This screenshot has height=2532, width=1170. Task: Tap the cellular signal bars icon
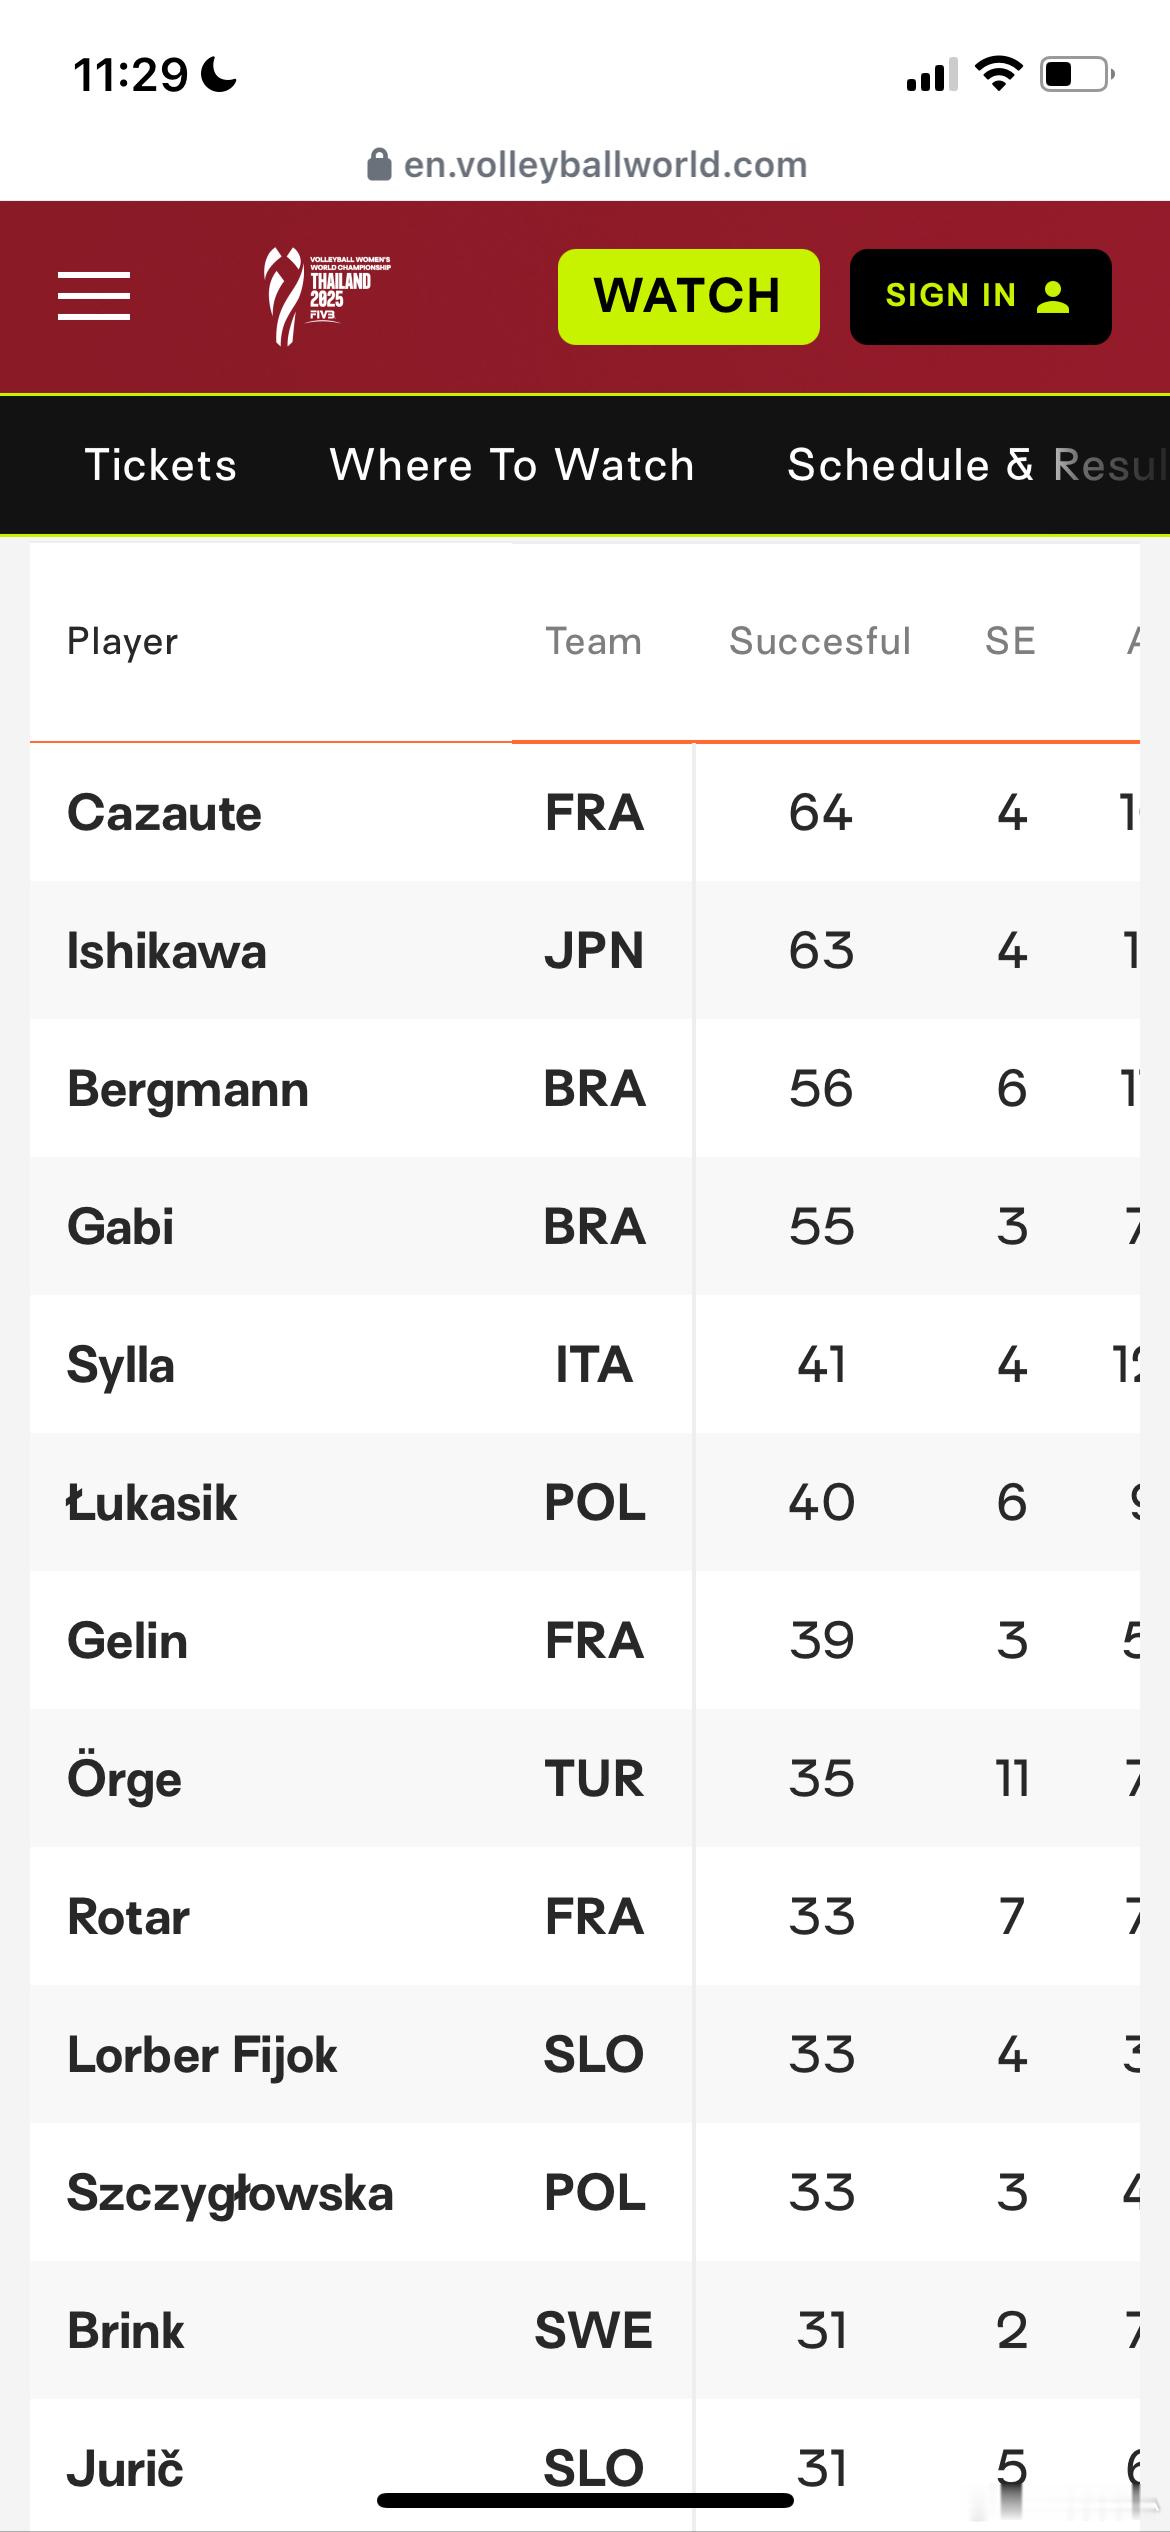(932, 76)
